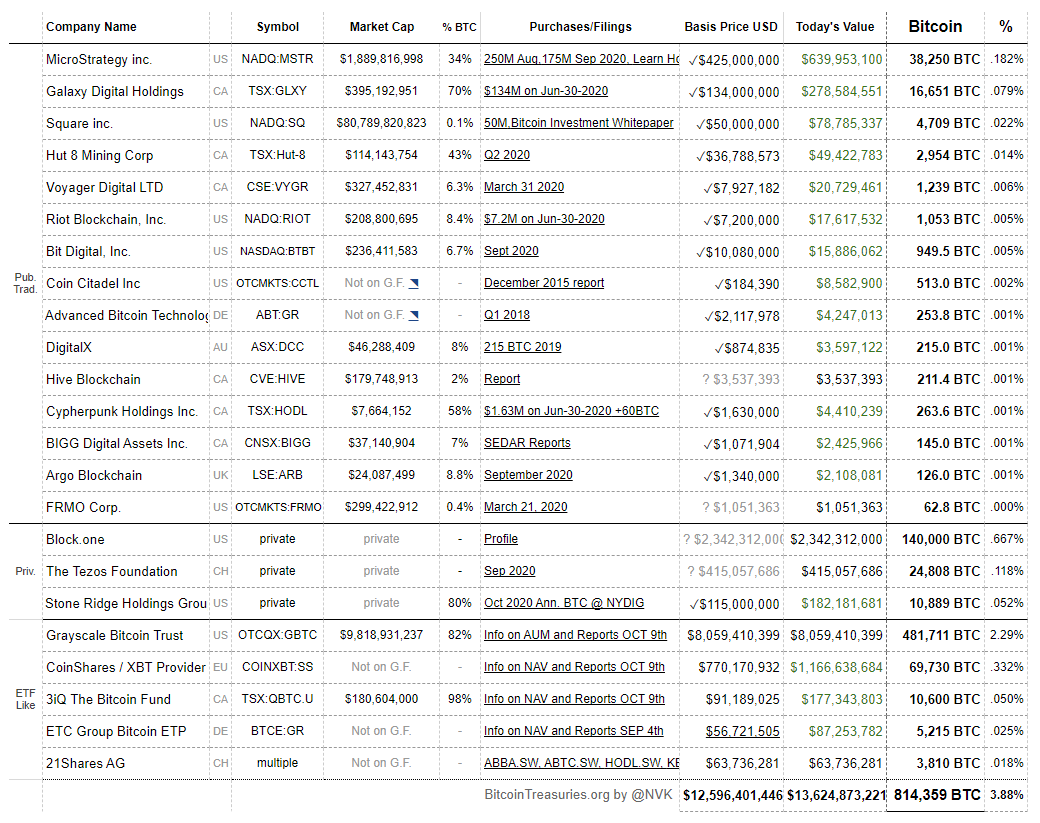Select the NADQ:SQ symbol cell
This screenshot has width=1040, height=823.
click(x=277, y=123)
